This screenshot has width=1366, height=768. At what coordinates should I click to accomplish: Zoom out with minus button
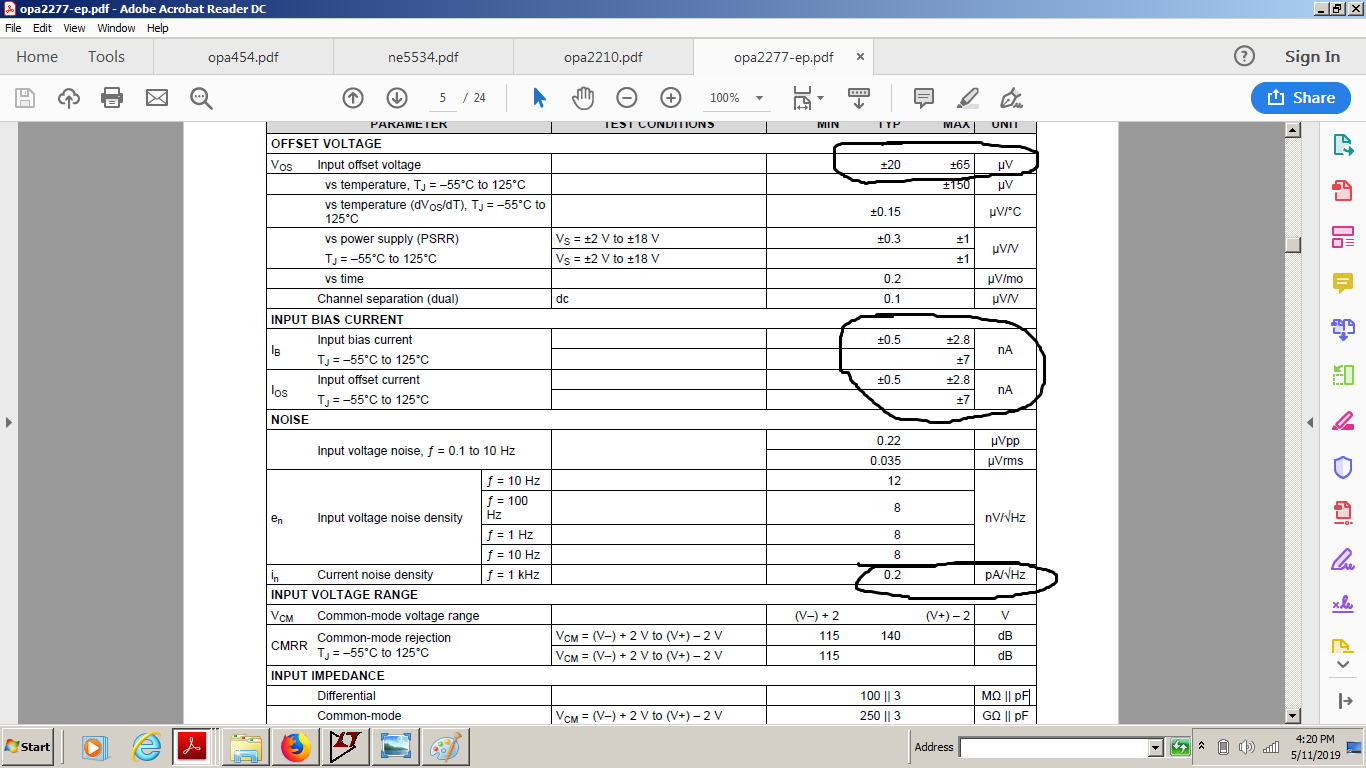(627, 98)
